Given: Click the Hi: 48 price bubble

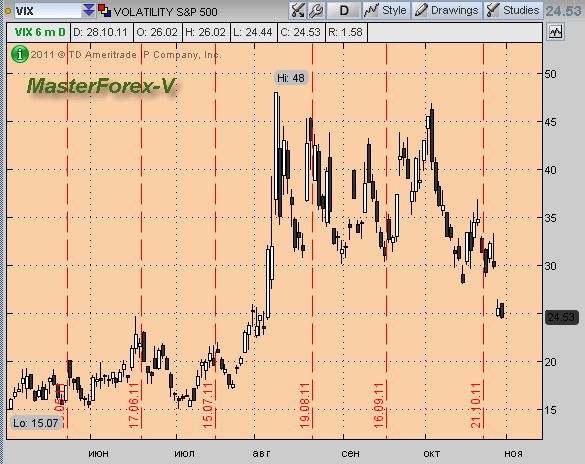Looking at the screenshot, I should (x=291, y=78).
